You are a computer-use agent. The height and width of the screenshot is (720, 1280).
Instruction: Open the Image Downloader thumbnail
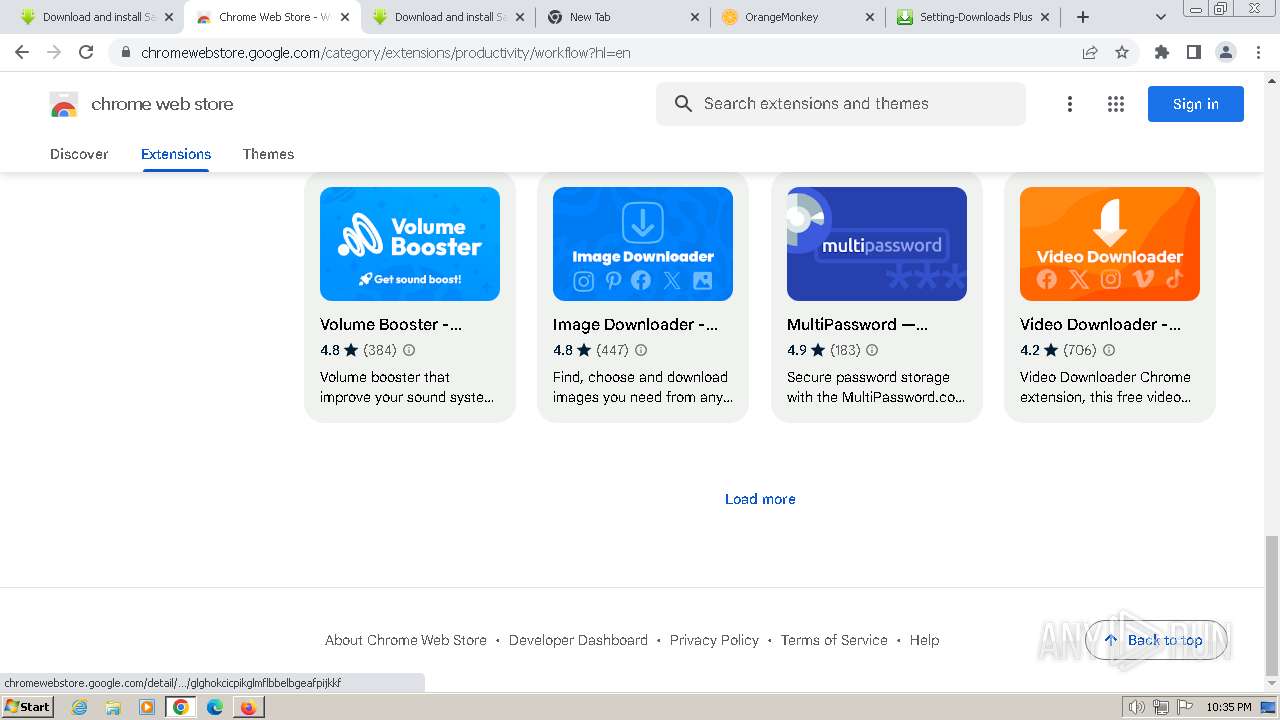pos(643,244)
